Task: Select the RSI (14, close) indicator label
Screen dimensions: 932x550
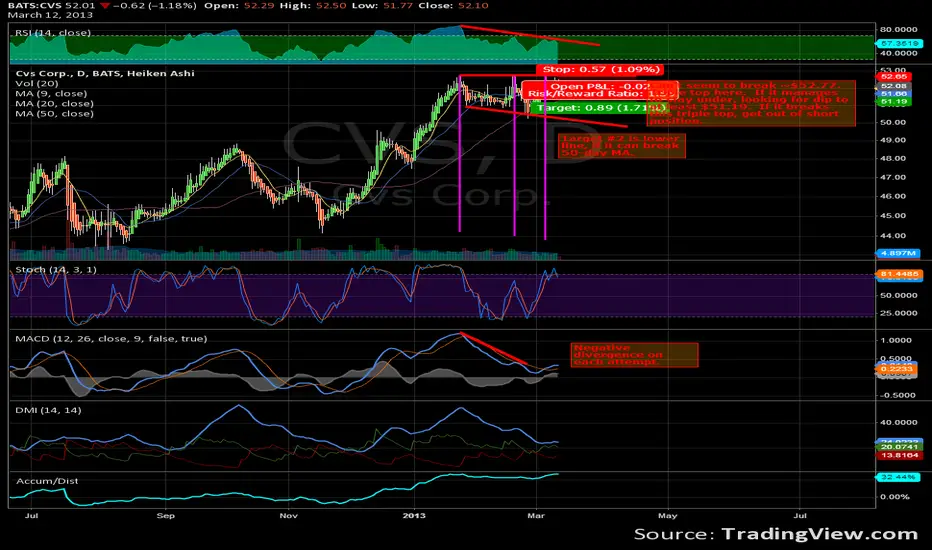Action: [x=53, y=33]
